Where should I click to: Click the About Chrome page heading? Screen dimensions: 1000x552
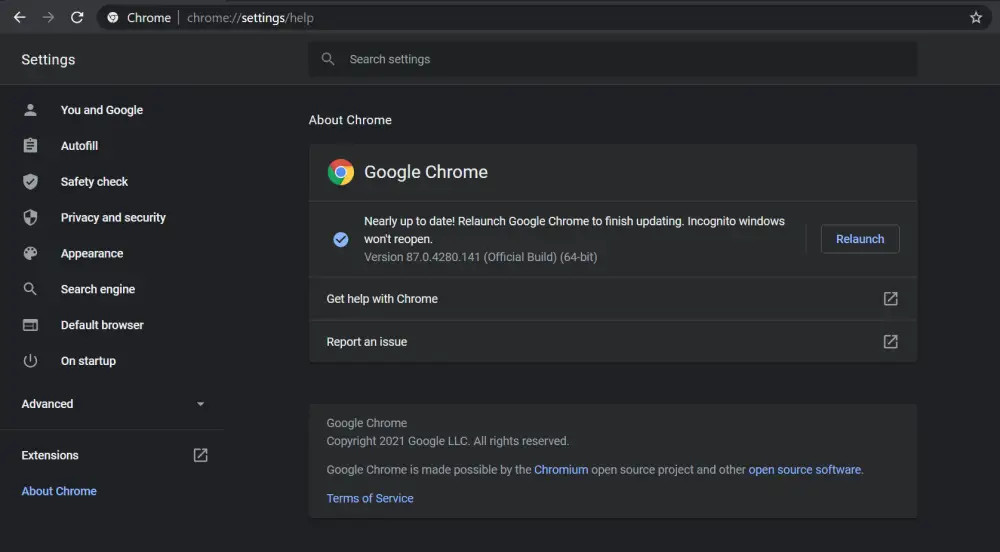[350, 120]
